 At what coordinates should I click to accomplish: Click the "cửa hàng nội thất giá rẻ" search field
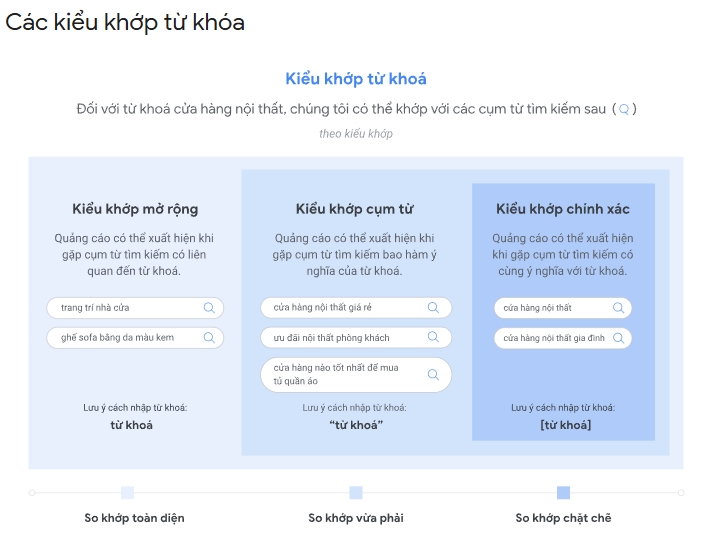[340, 308]
